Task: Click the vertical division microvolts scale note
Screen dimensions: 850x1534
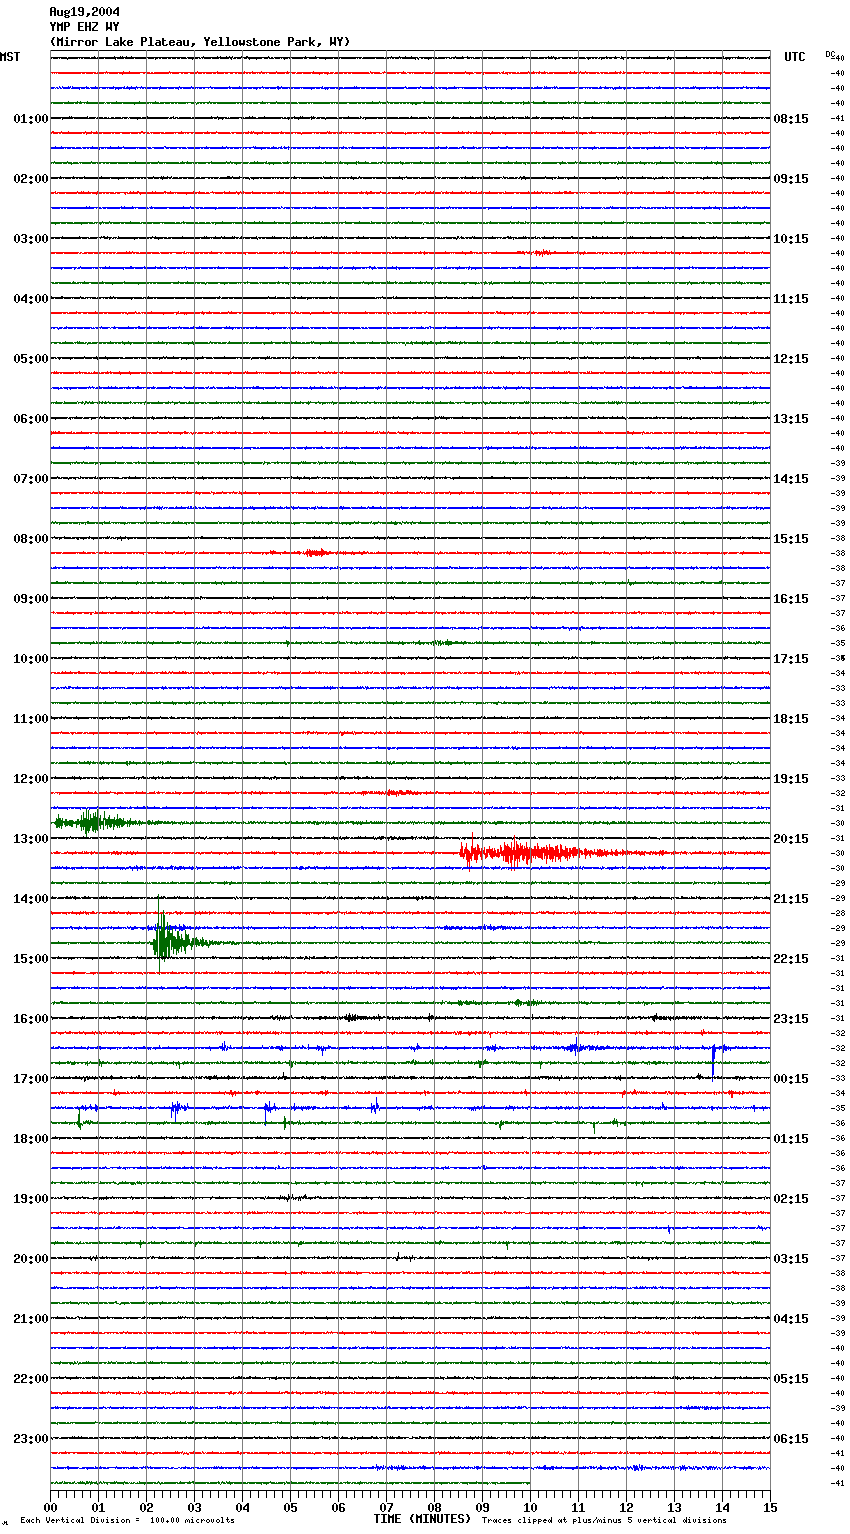Action: [127, 1521]
